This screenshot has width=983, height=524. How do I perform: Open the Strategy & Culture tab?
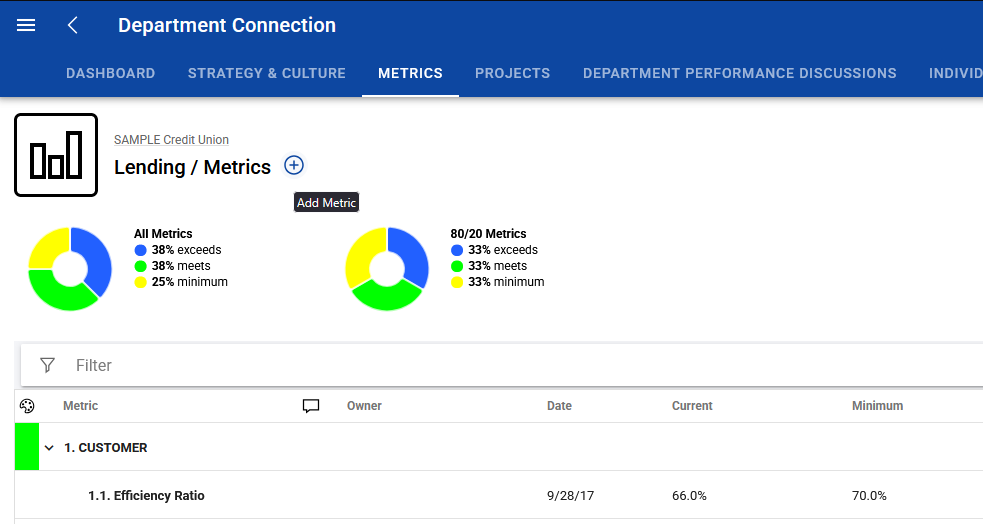[x=267, y=73]
